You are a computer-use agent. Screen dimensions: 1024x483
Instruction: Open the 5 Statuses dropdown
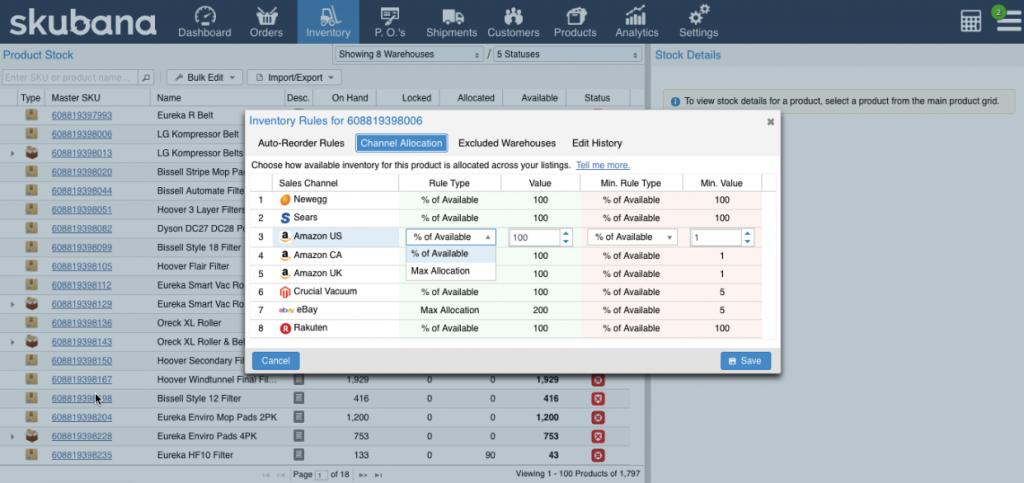(568, 55)
